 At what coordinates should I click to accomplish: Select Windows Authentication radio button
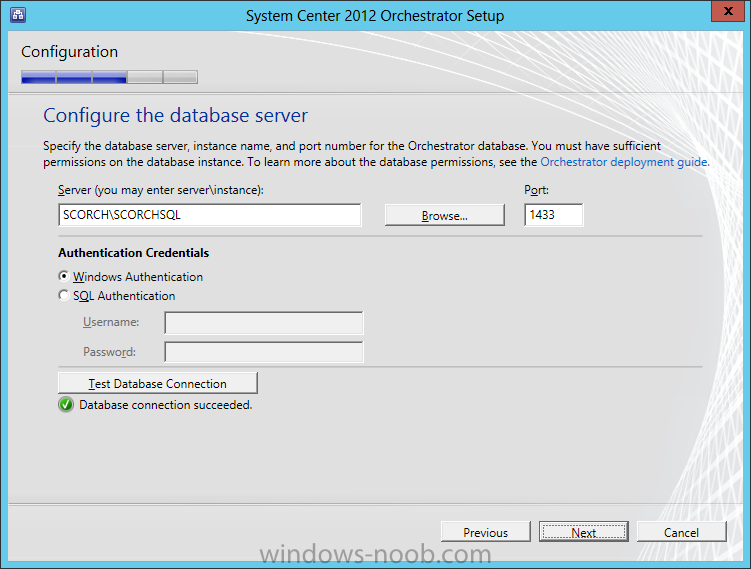(64, 276)
